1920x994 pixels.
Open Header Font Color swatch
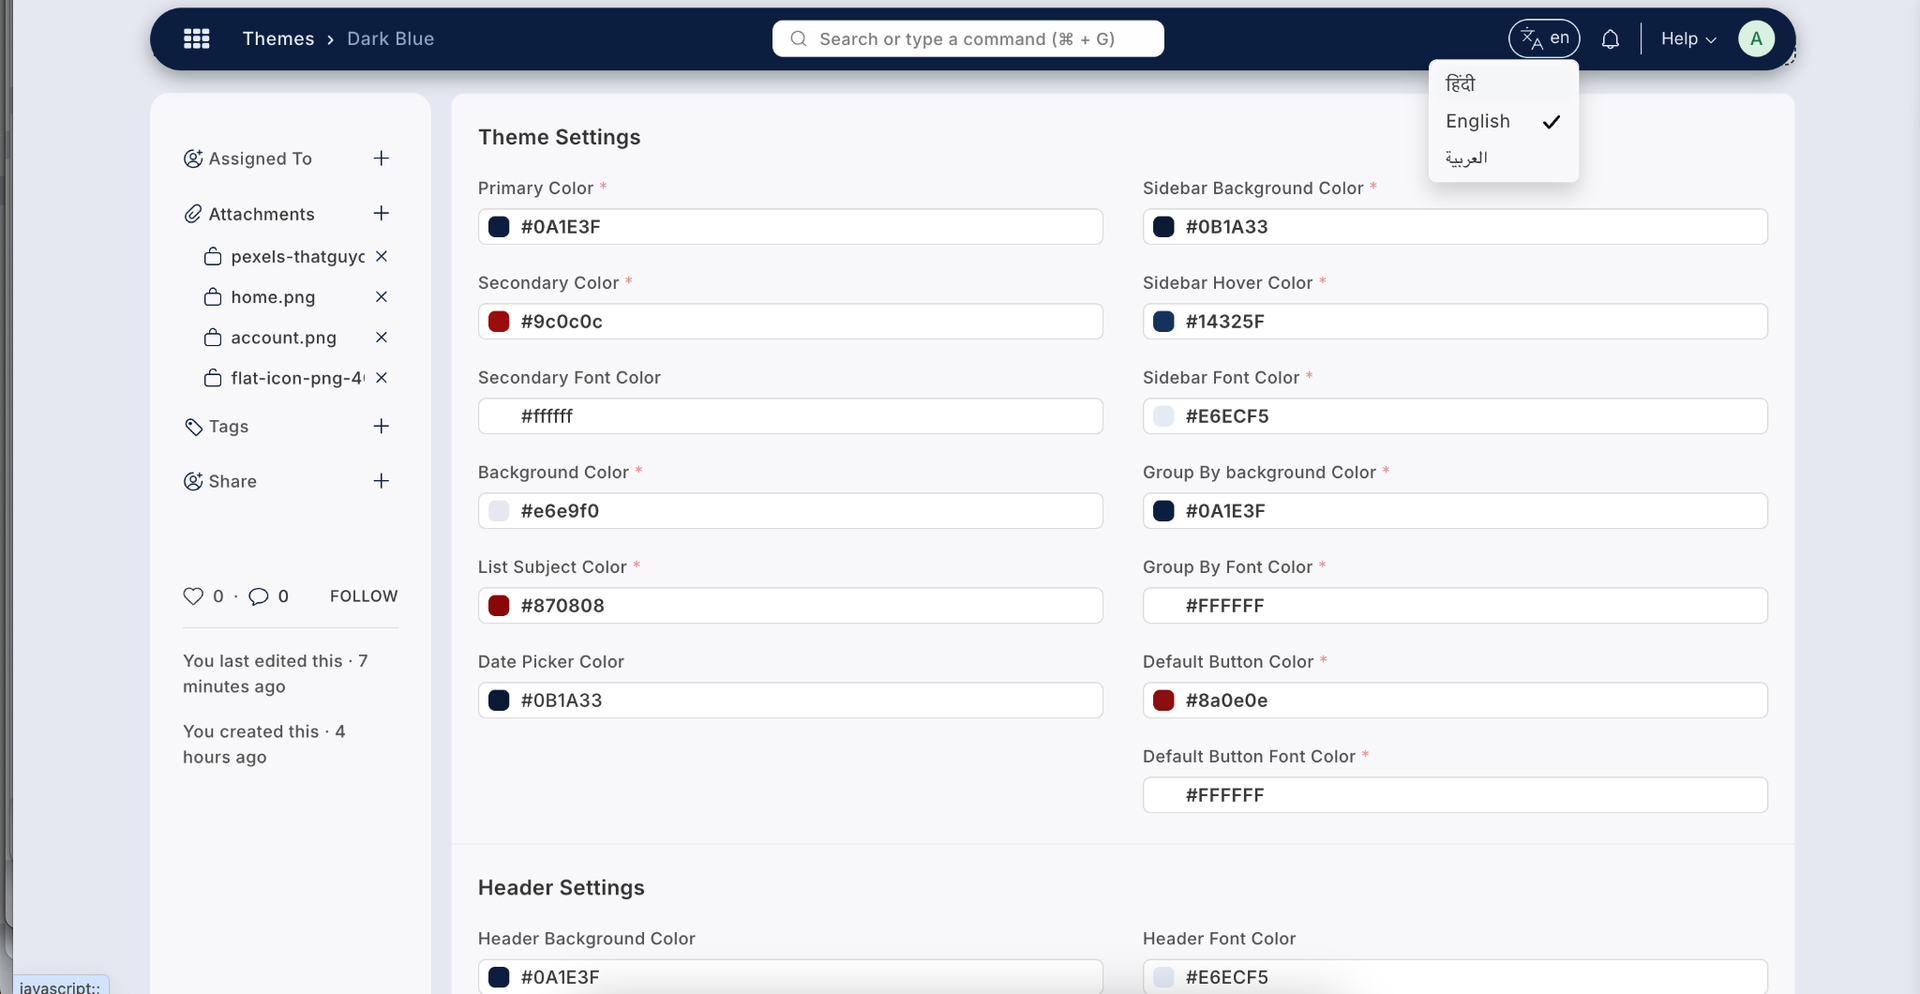(1164, 977)
